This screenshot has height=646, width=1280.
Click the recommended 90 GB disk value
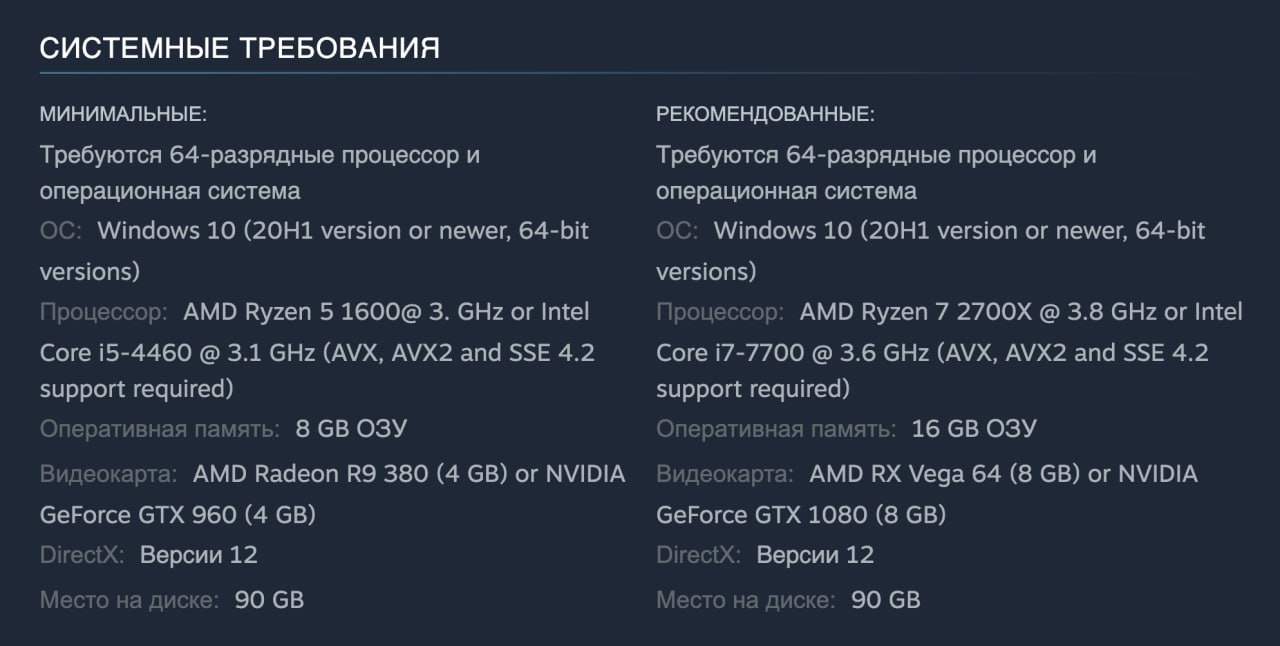tap(885, 600)
